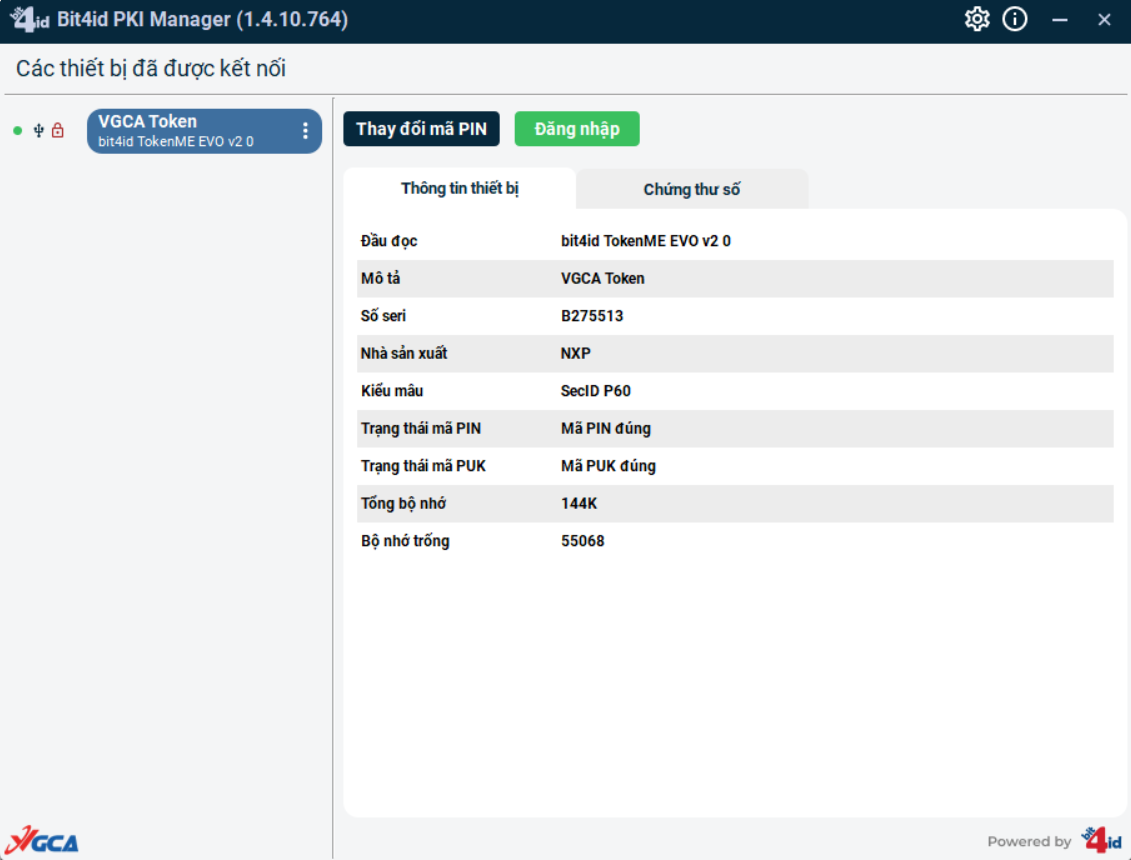The height and width of the screenshot is (860, 1131).
Task: Click the serial value B275513
Action: tap(591, 316)
